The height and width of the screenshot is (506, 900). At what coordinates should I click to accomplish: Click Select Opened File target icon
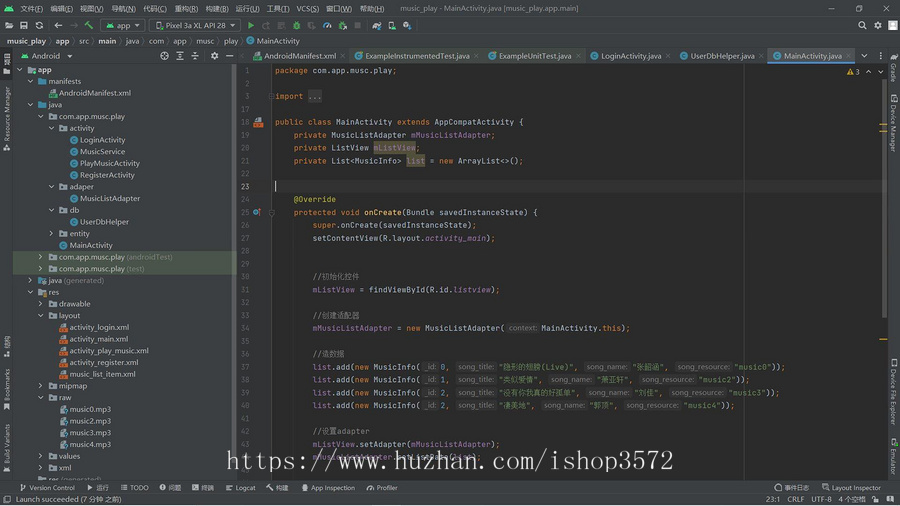[164, 56]
